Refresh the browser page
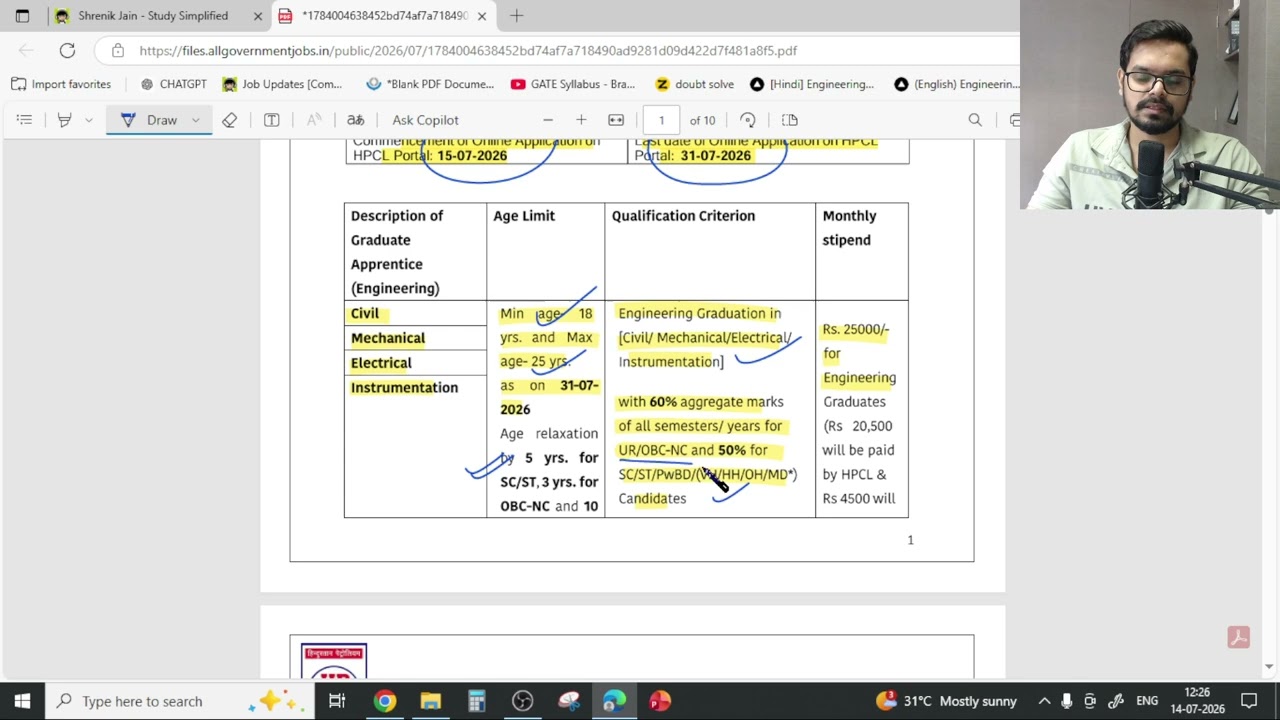 click(x=67, y=50)
